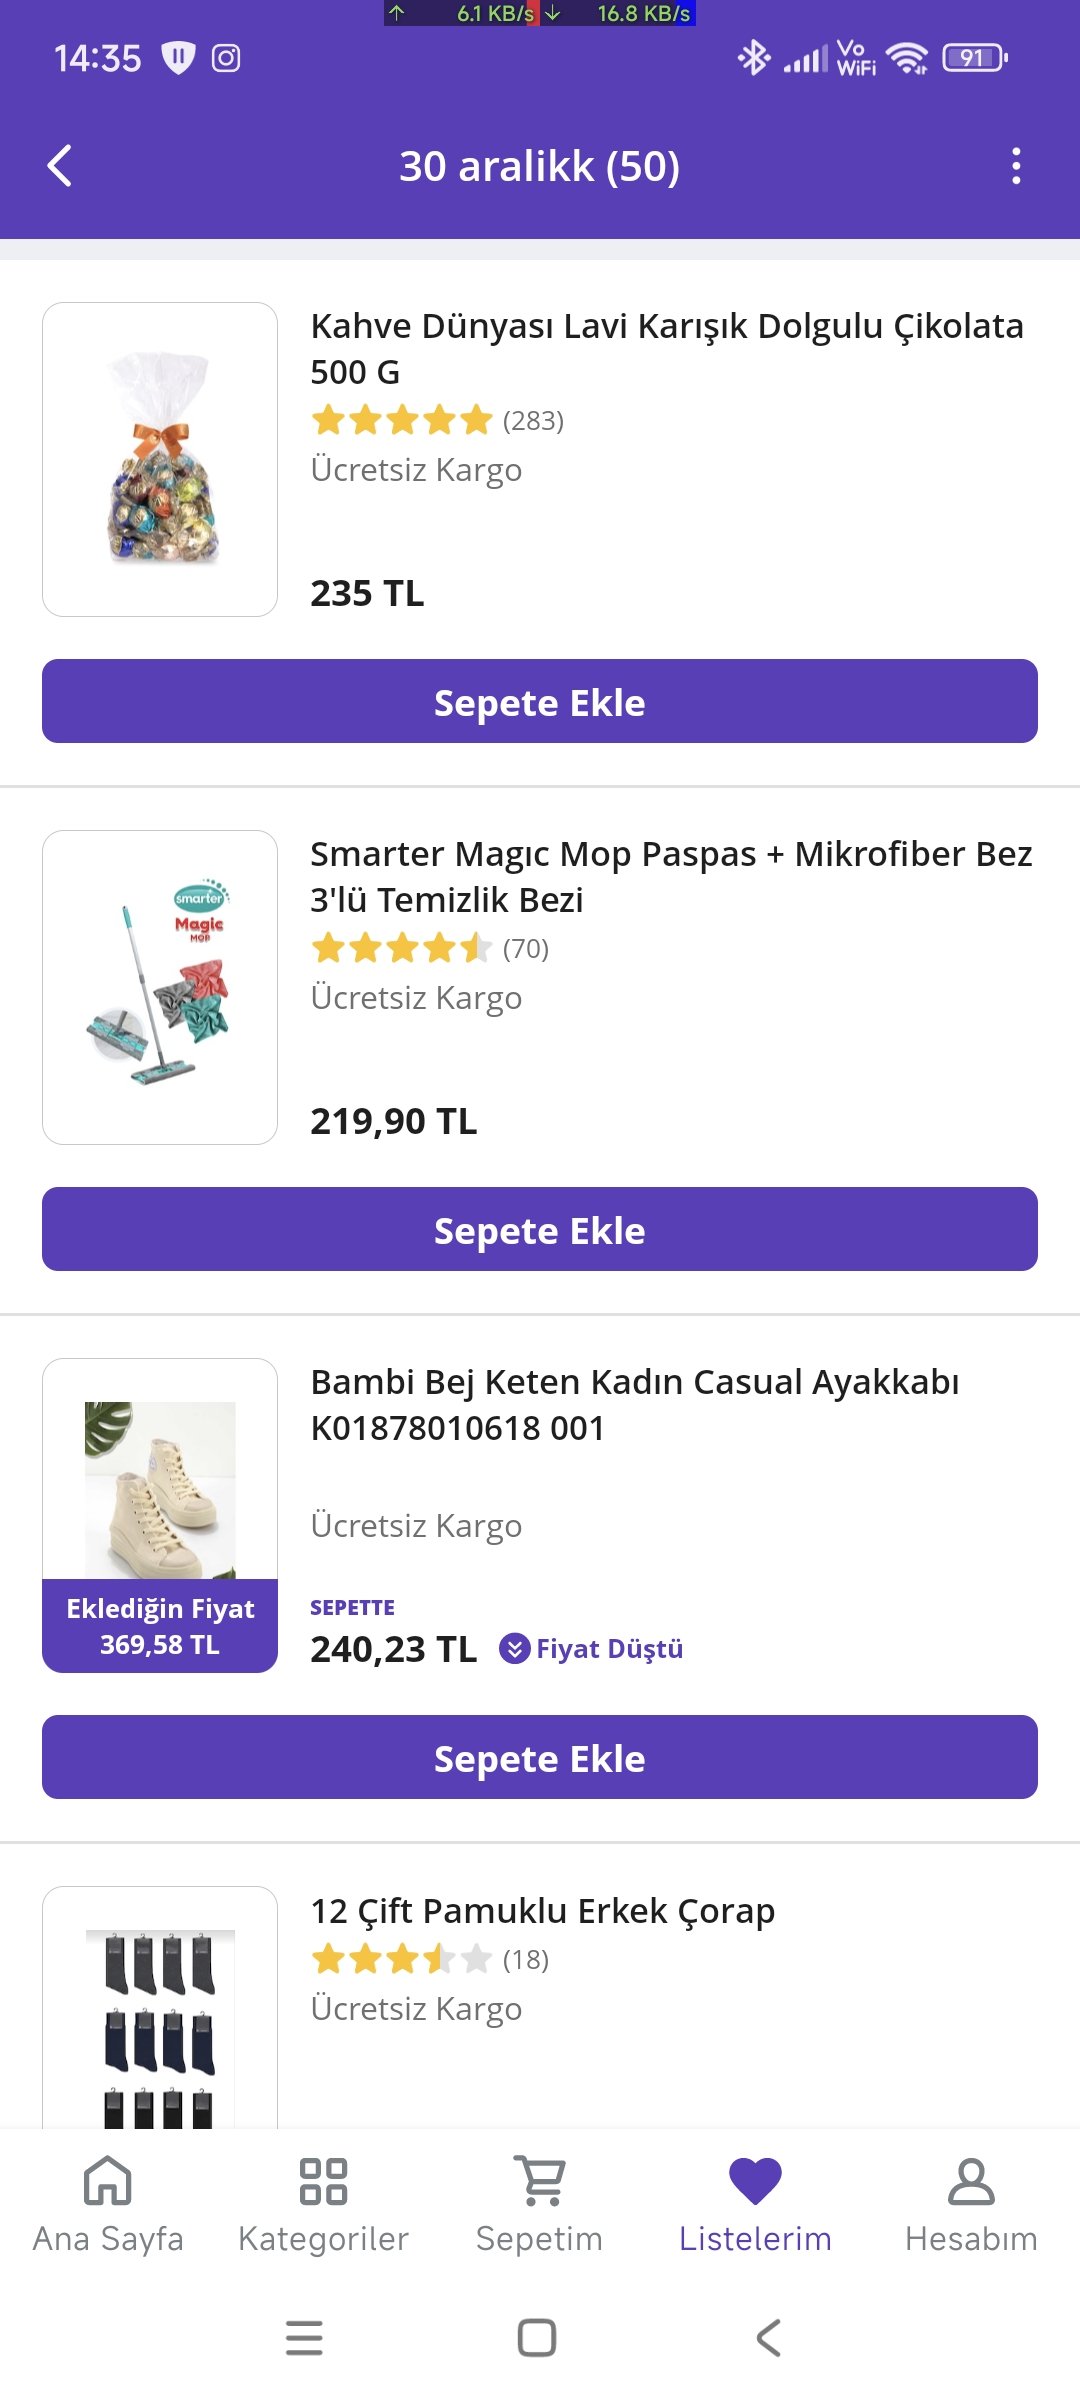1080x2400 pixels.
Task: Open 12 Çift Pamuklu Erkek Çorap title
Action: pos(542,1910)
